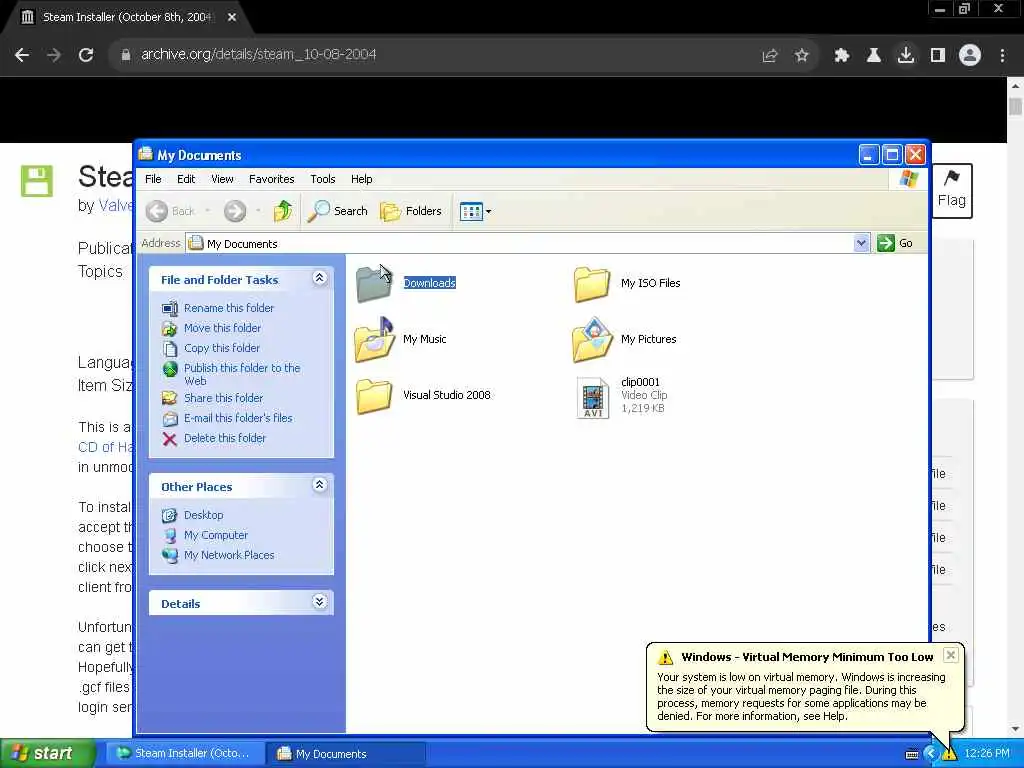Image resolution: width=1024 pixels, height=768 pixels.
Task: Open Desktop from Other Places
Action: click(203, 515)
